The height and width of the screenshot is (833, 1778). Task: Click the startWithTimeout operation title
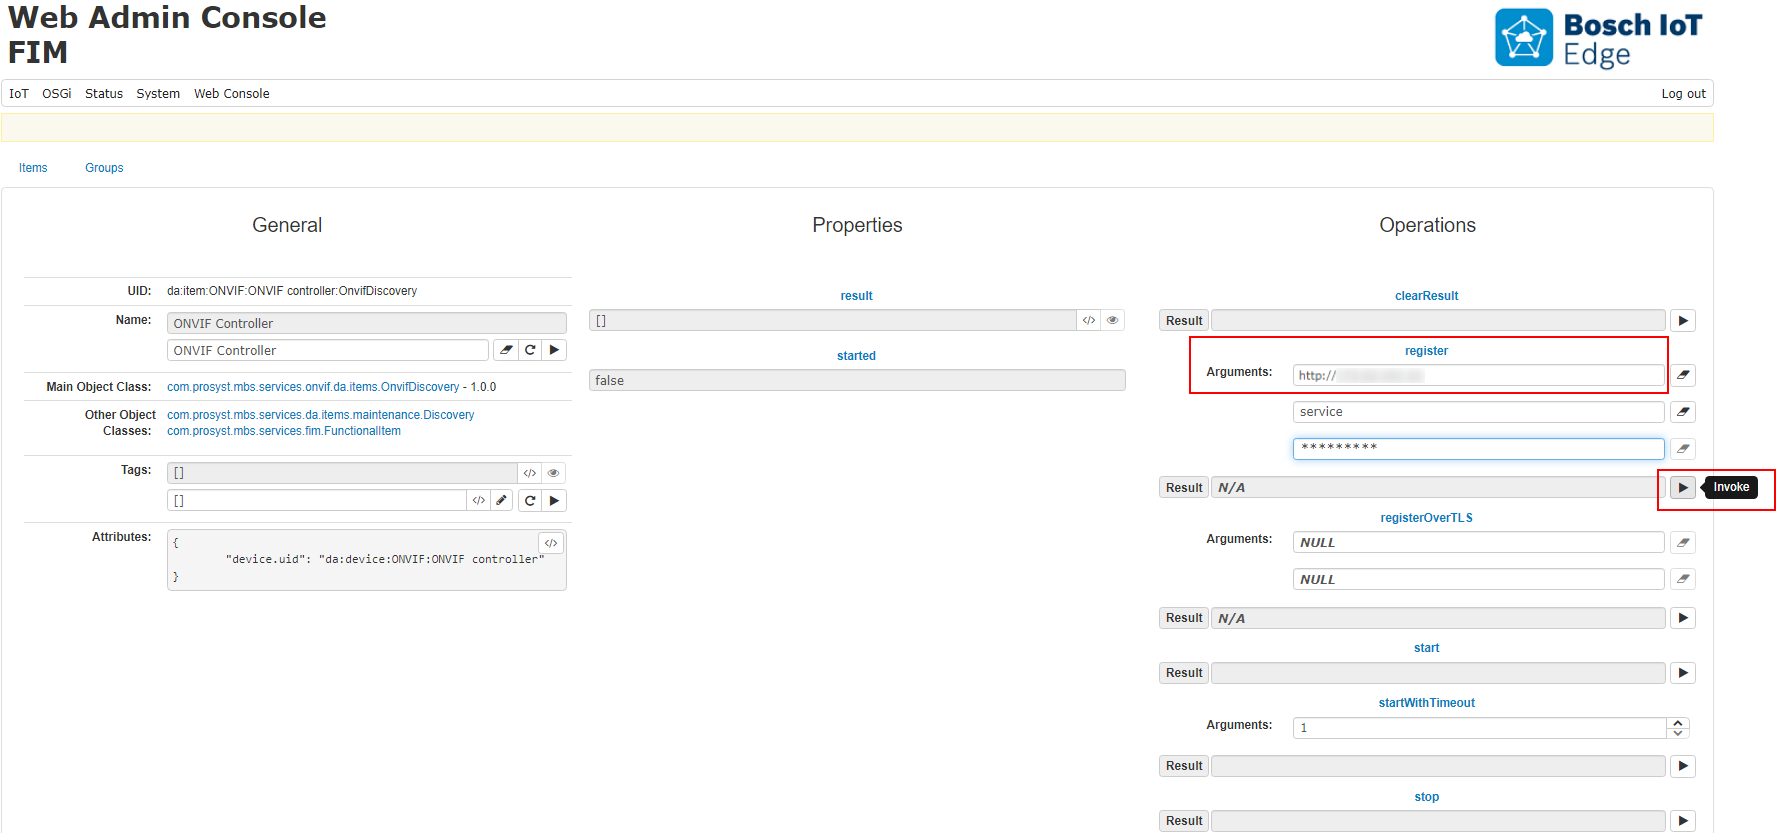coord(1427,703)
